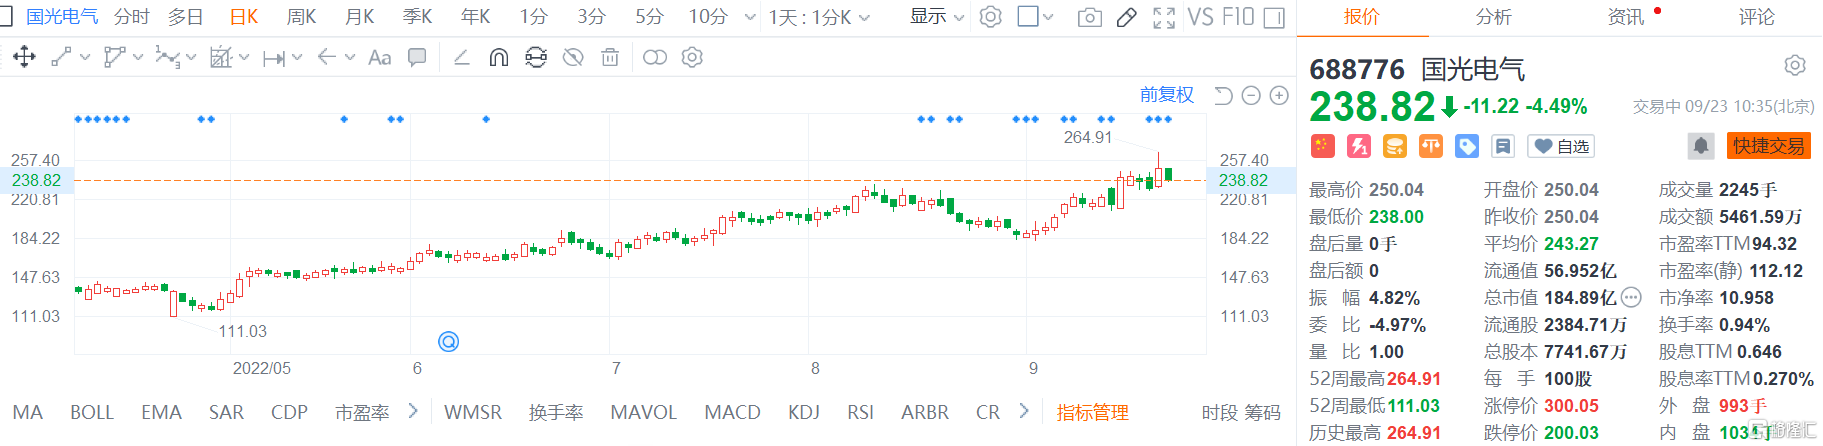Screen dimensions: 1823x446
Task: Select the arrow marker tool
Action: [x=326, y=57]
